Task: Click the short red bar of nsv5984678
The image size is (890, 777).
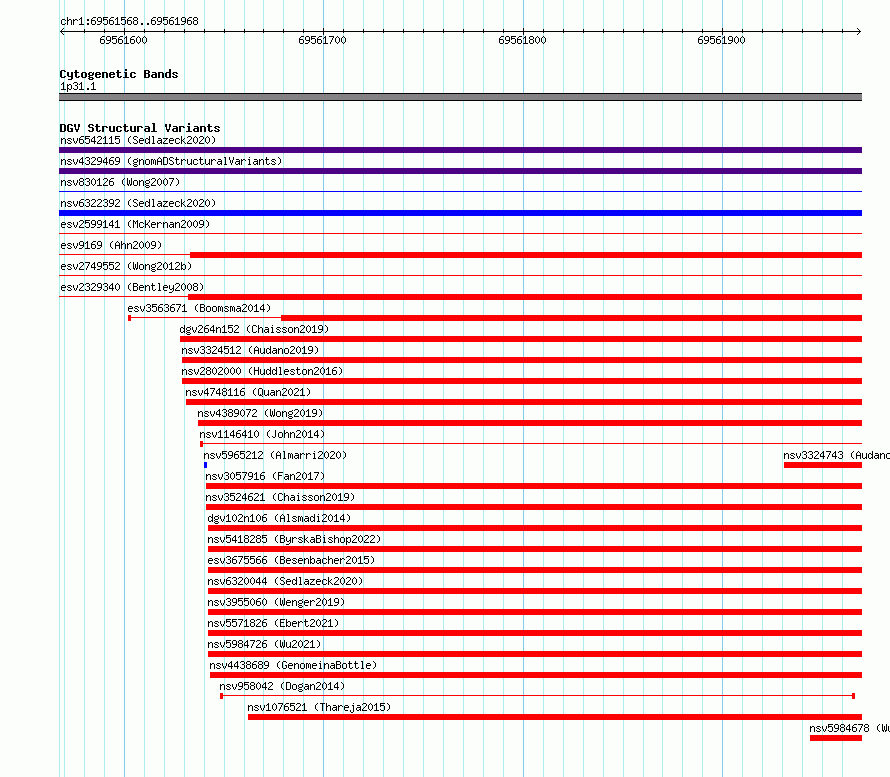Action: pyautogui.click(x=836, y=738)
